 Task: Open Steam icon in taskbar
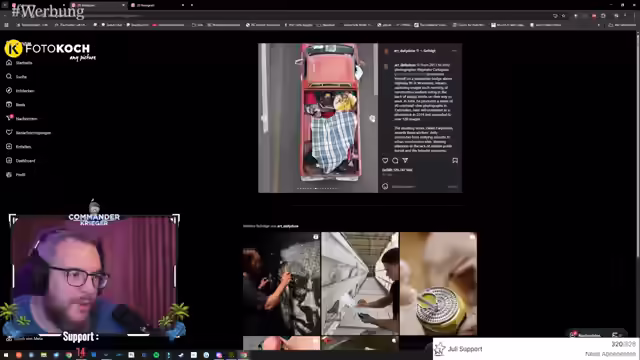point(181,355)
